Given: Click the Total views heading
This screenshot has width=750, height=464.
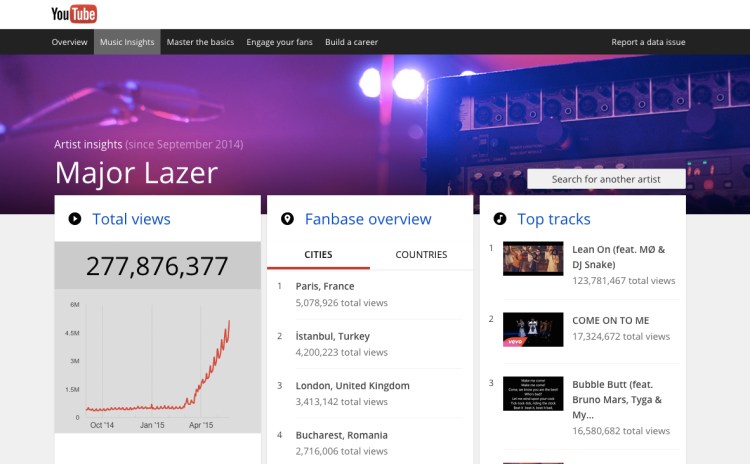Looking at the screenshot, I should click(x=132, y=219).
